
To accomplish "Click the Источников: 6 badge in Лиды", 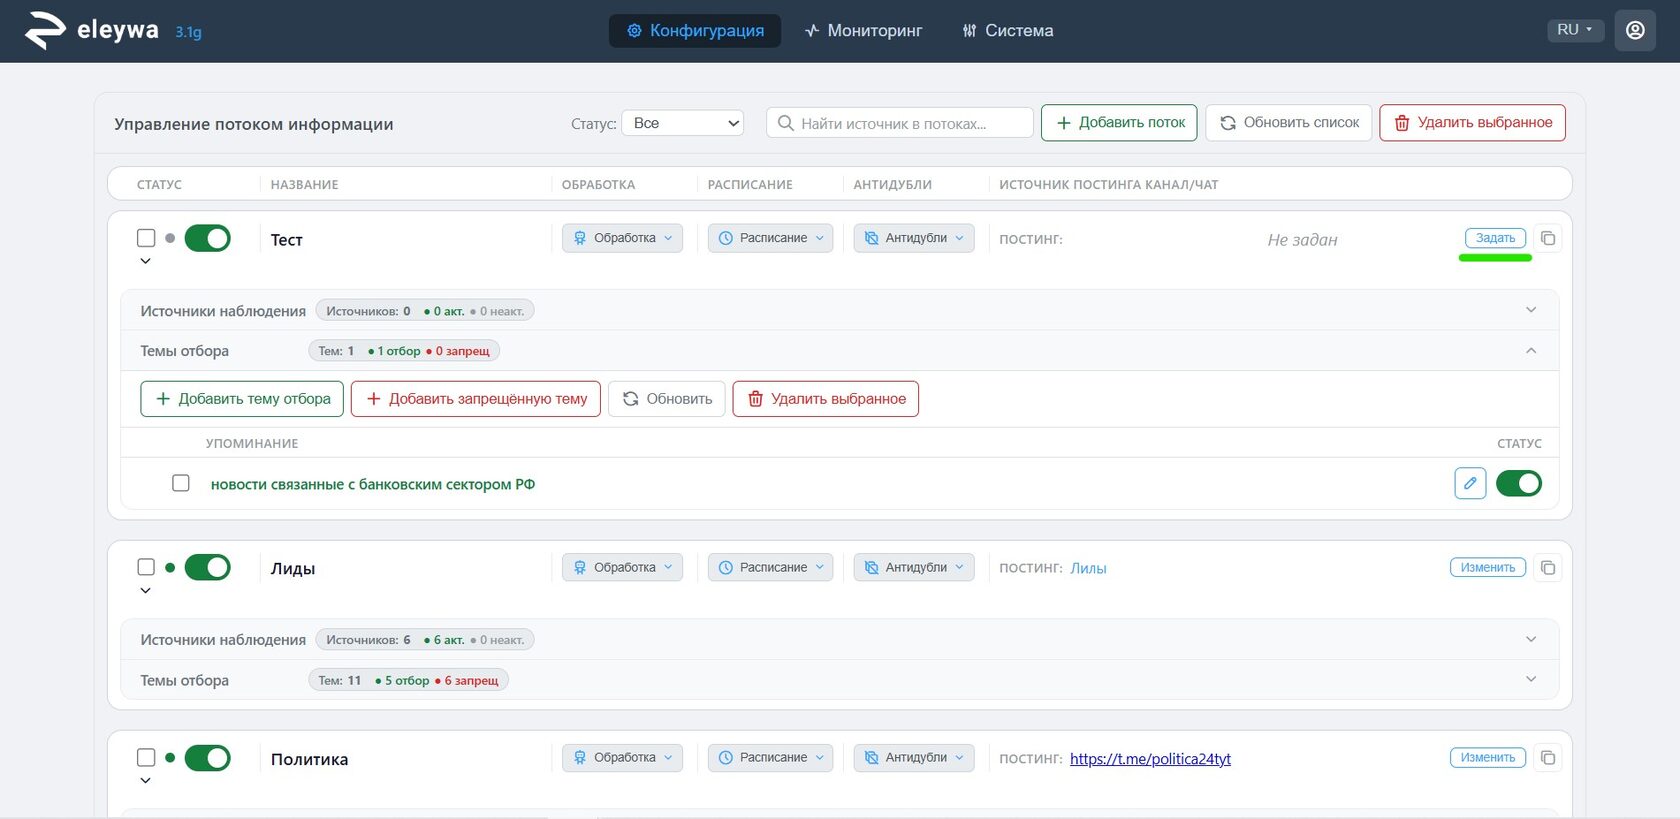I will point(425,640).
